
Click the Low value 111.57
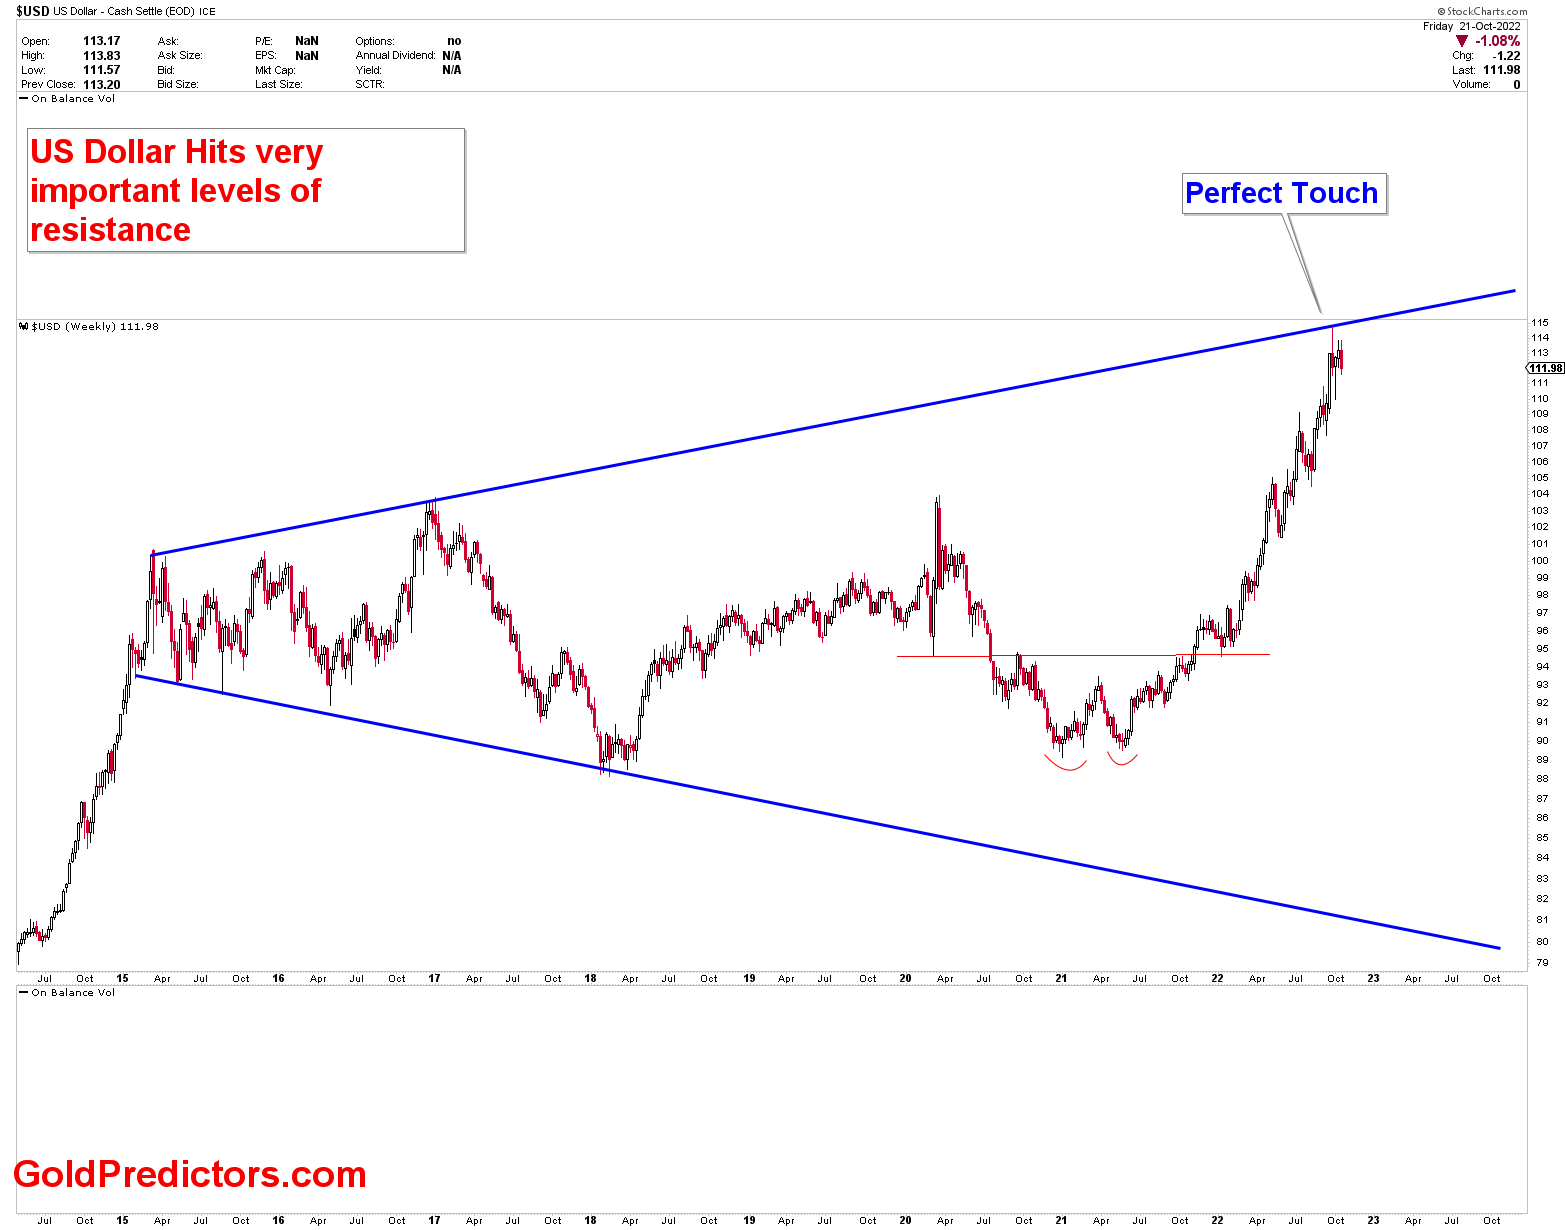[101, 70]
